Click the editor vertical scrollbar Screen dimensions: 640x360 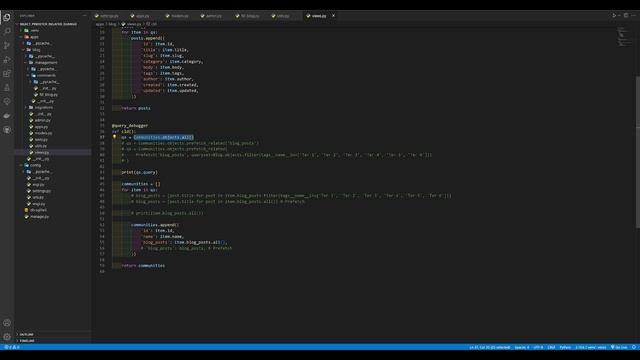(x=638, y=152)
